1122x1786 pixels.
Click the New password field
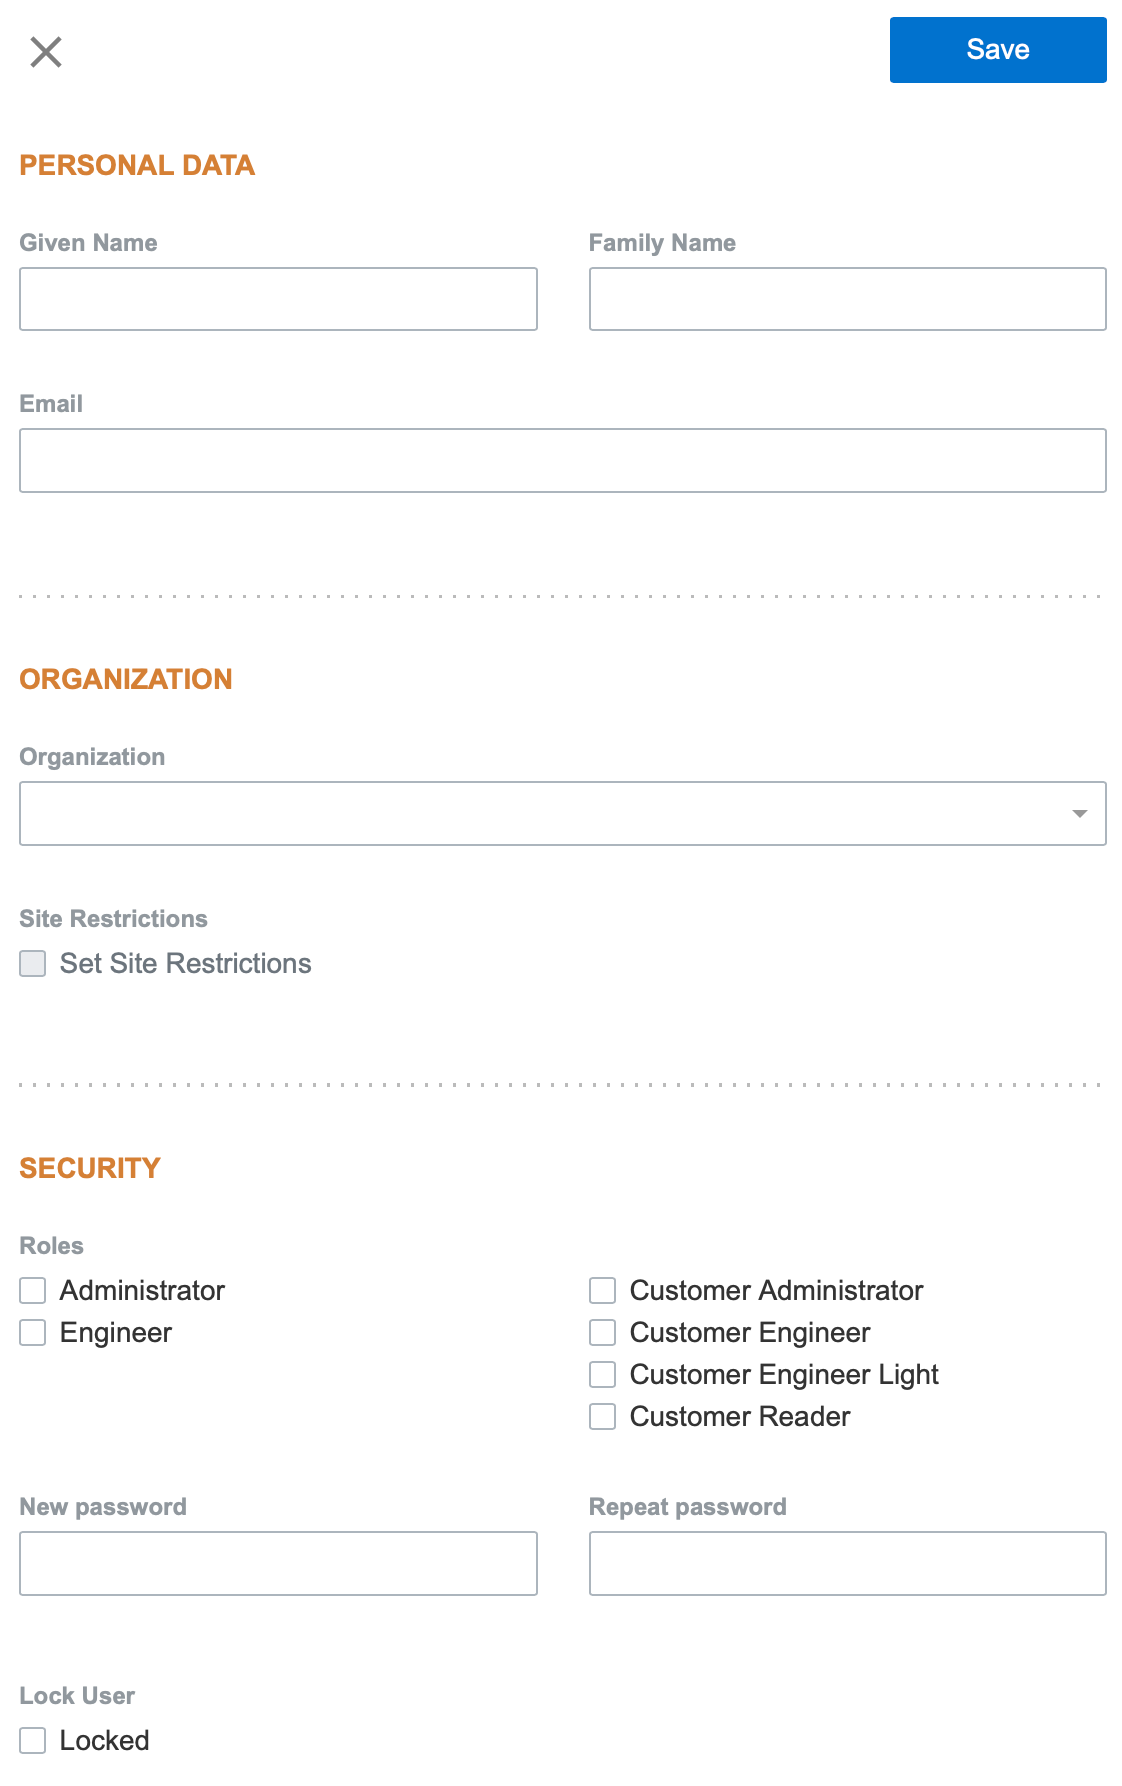tap(278, 1563)
